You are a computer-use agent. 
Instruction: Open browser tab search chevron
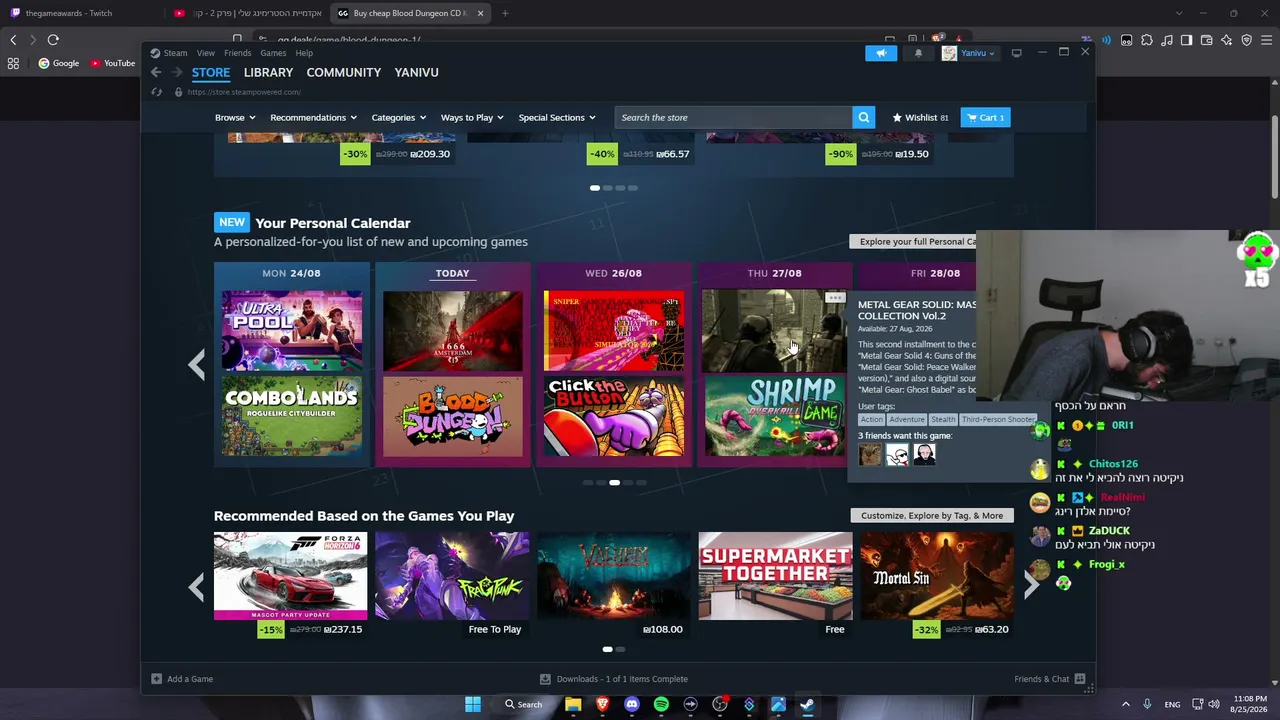coord(1179,13)
